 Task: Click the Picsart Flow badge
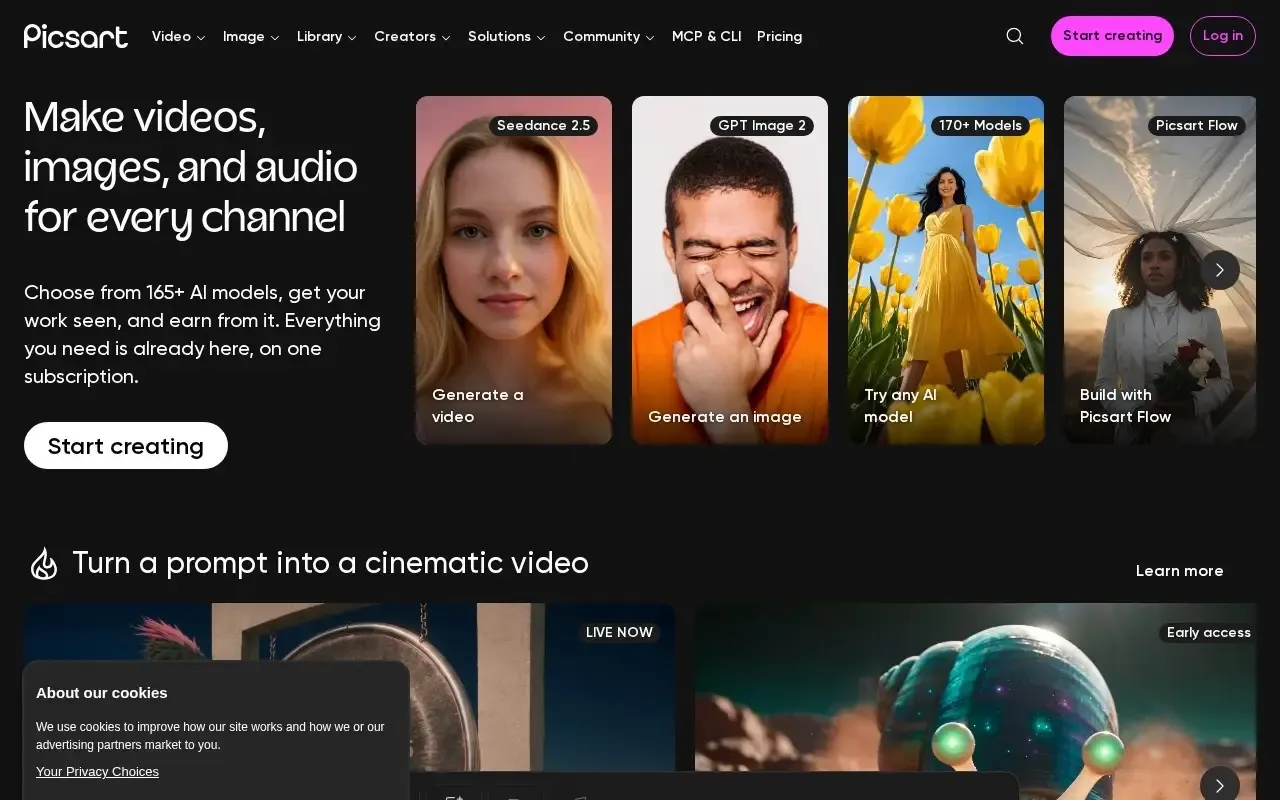[x=1196, y=125]
